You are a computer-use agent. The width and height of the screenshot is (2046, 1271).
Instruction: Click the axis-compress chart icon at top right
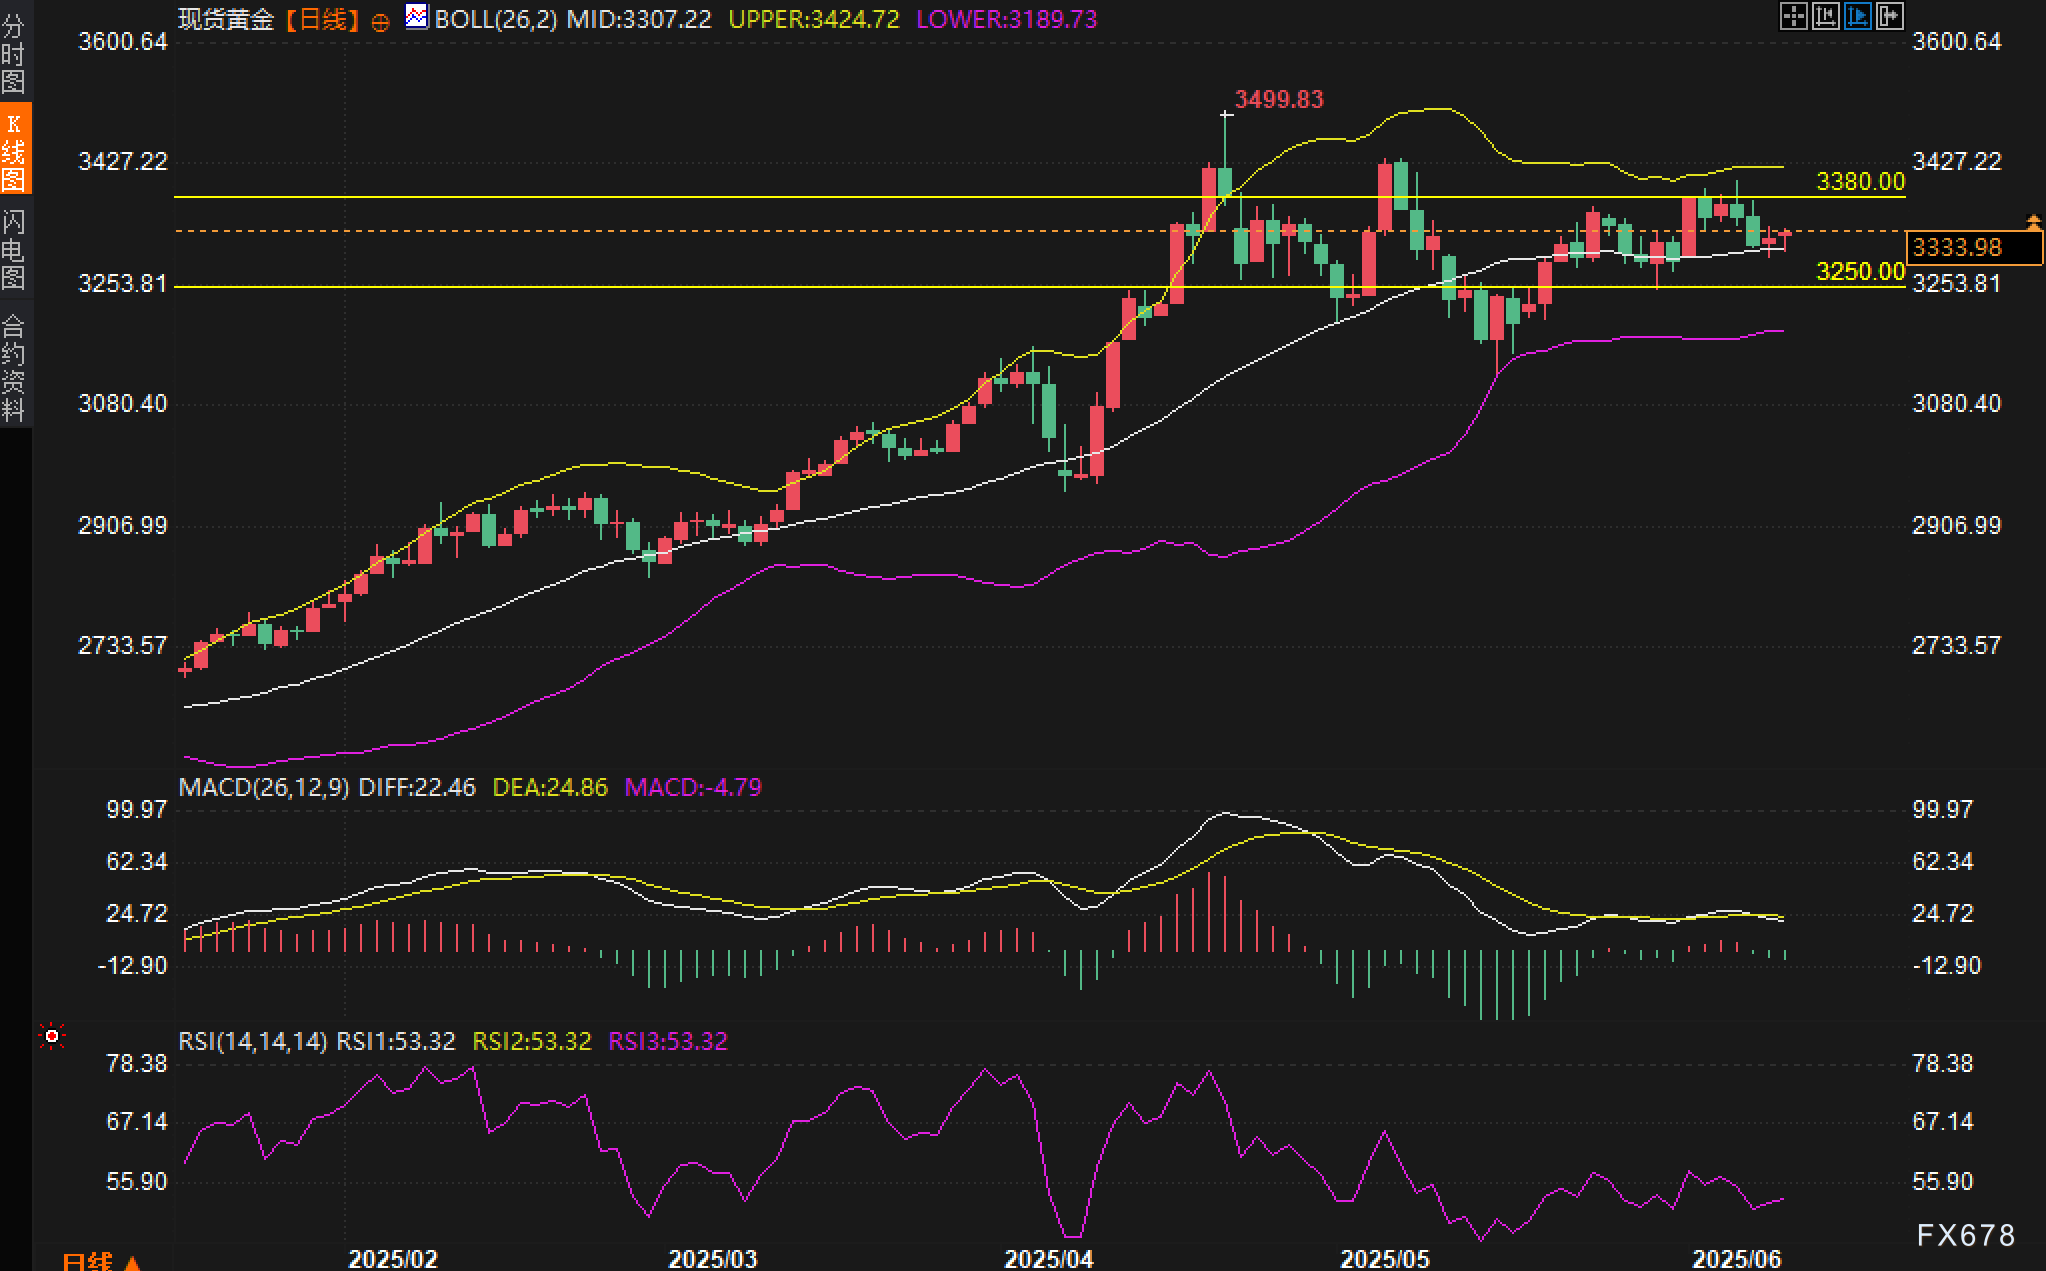[1826, 16]
